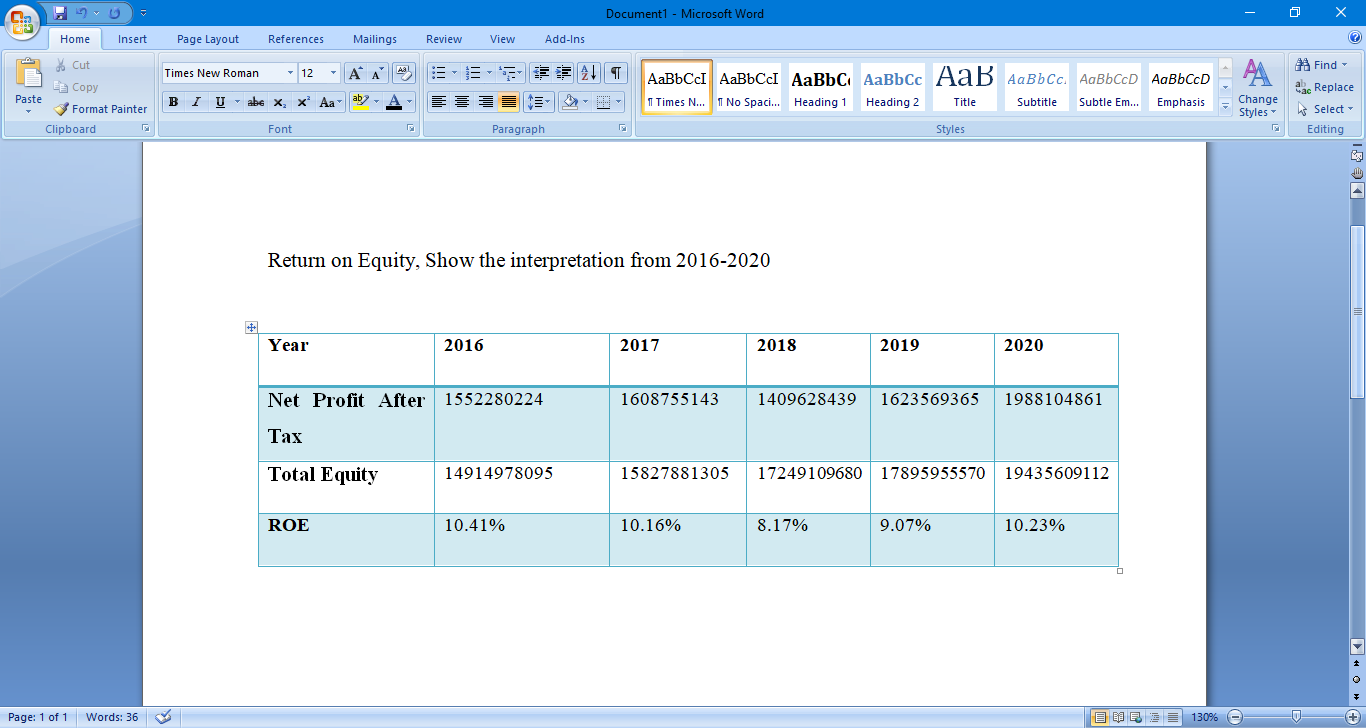
Task: Redo the last action
Action: point(114,13)
